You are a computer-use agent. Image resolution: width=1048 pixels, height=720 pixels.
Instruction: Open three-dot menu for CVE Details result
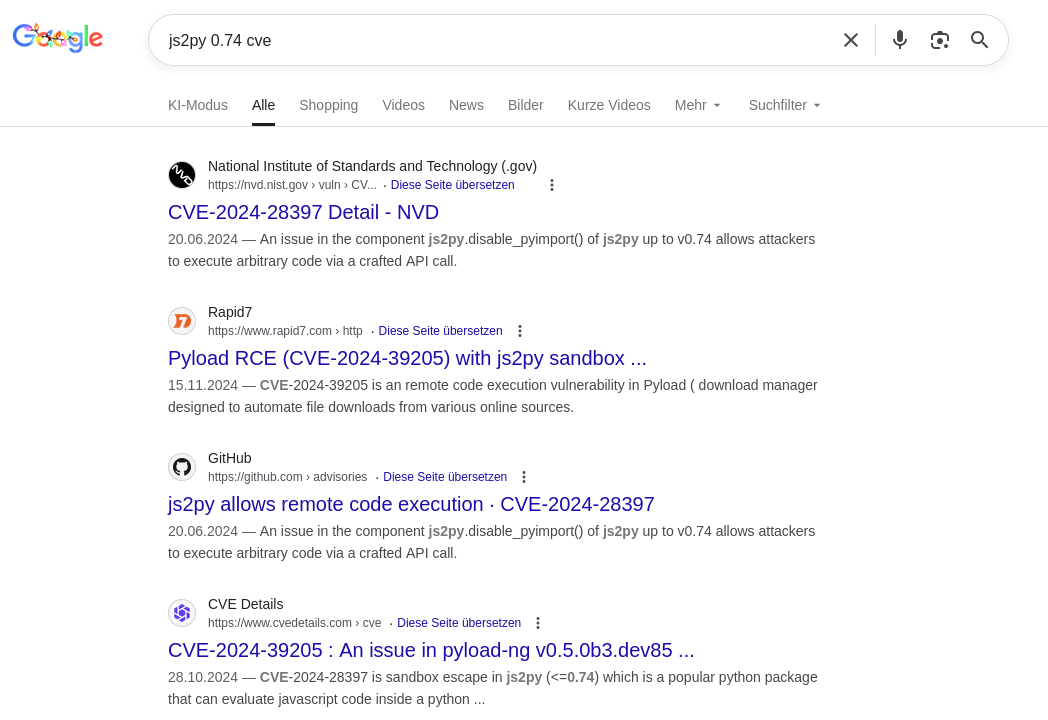[537, 623]
